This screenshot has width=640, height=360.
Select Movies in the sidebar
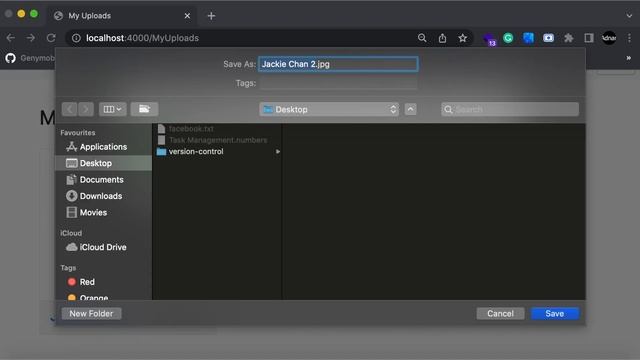[104, 212]
